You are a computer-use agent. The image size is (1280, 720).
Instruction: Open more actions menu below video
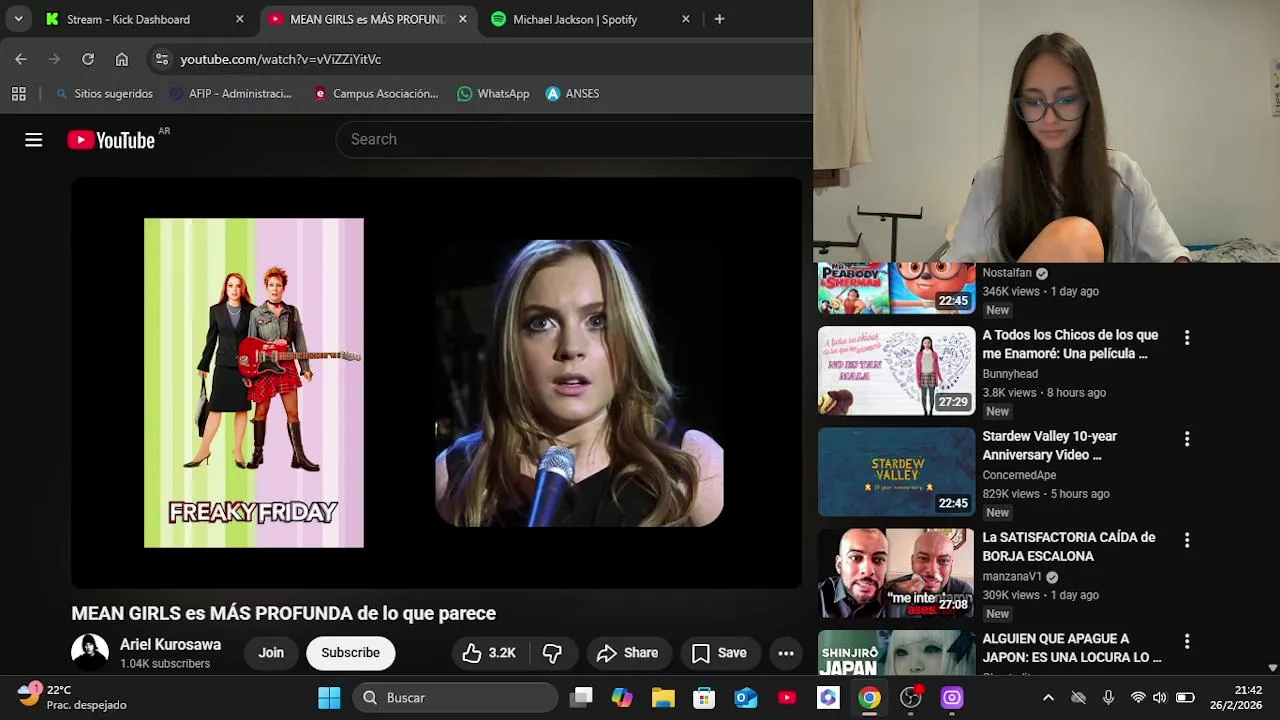pos(786,653)
